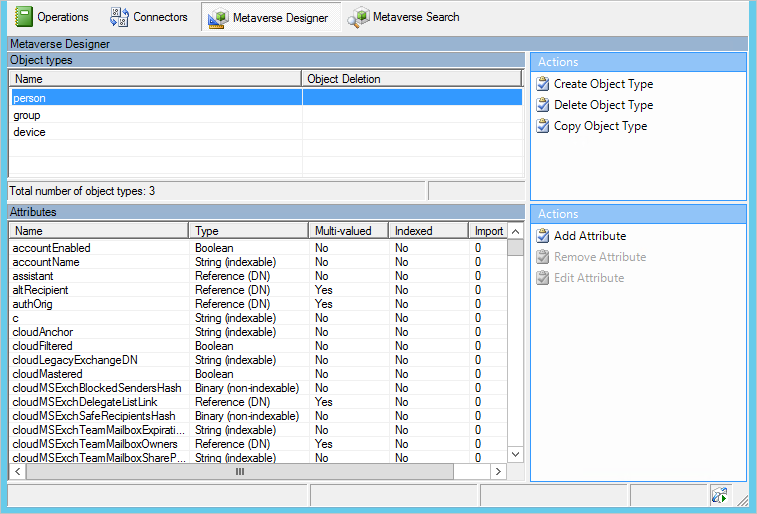The height and width of the screenshot is (514, 757).
Task: Click the Create Object Type icon
Action: [x=543, y=84]
